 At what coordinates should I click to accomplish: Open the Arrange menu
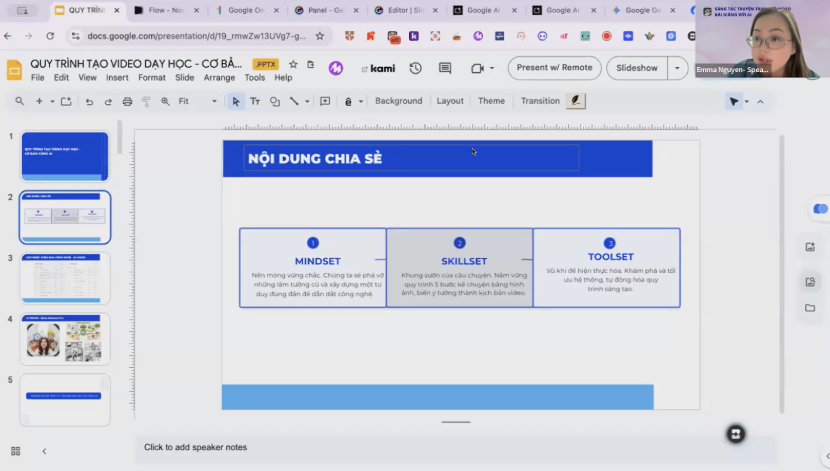(219, 78)
